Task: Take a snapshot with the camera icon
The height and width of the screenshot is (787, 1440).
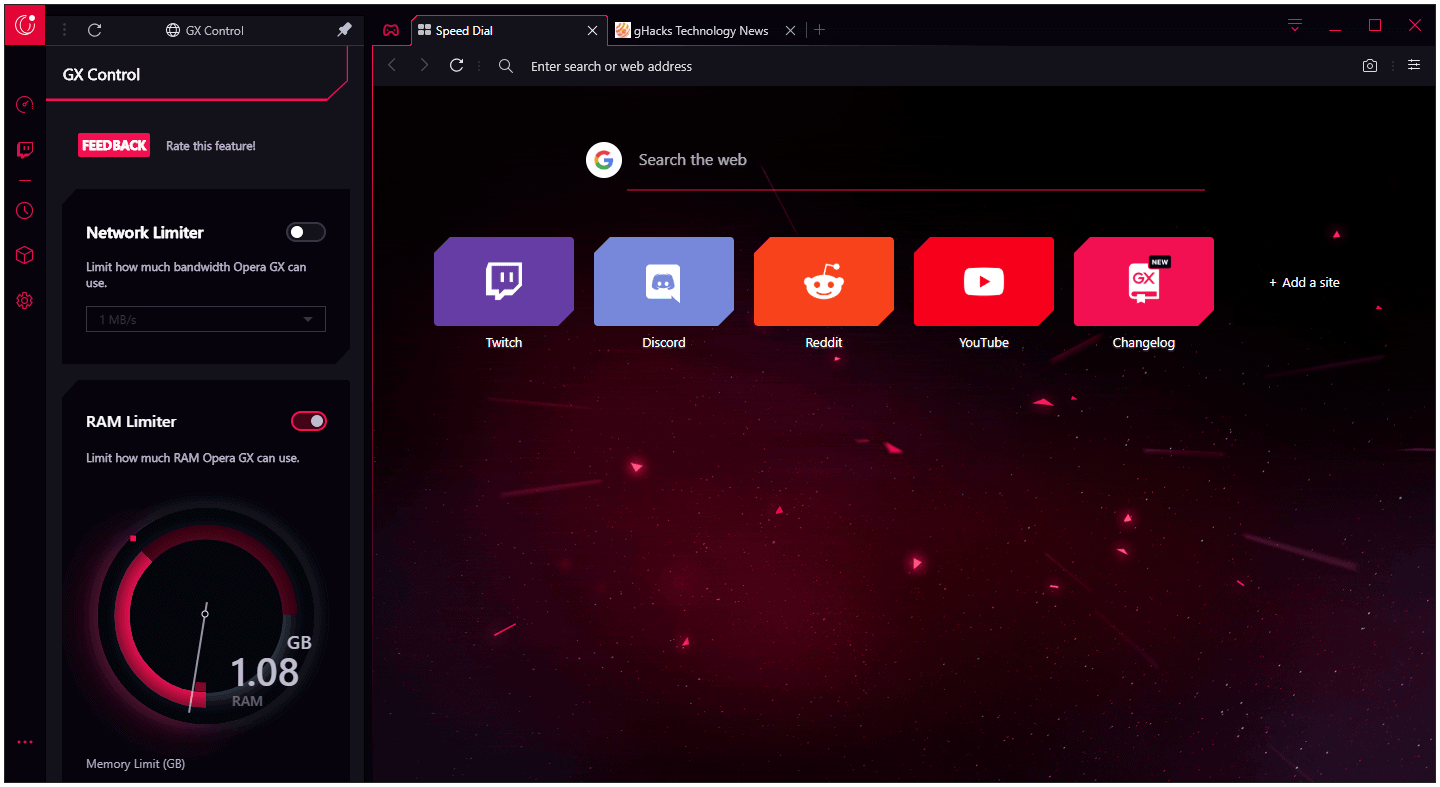Action: pos(1370,66)
